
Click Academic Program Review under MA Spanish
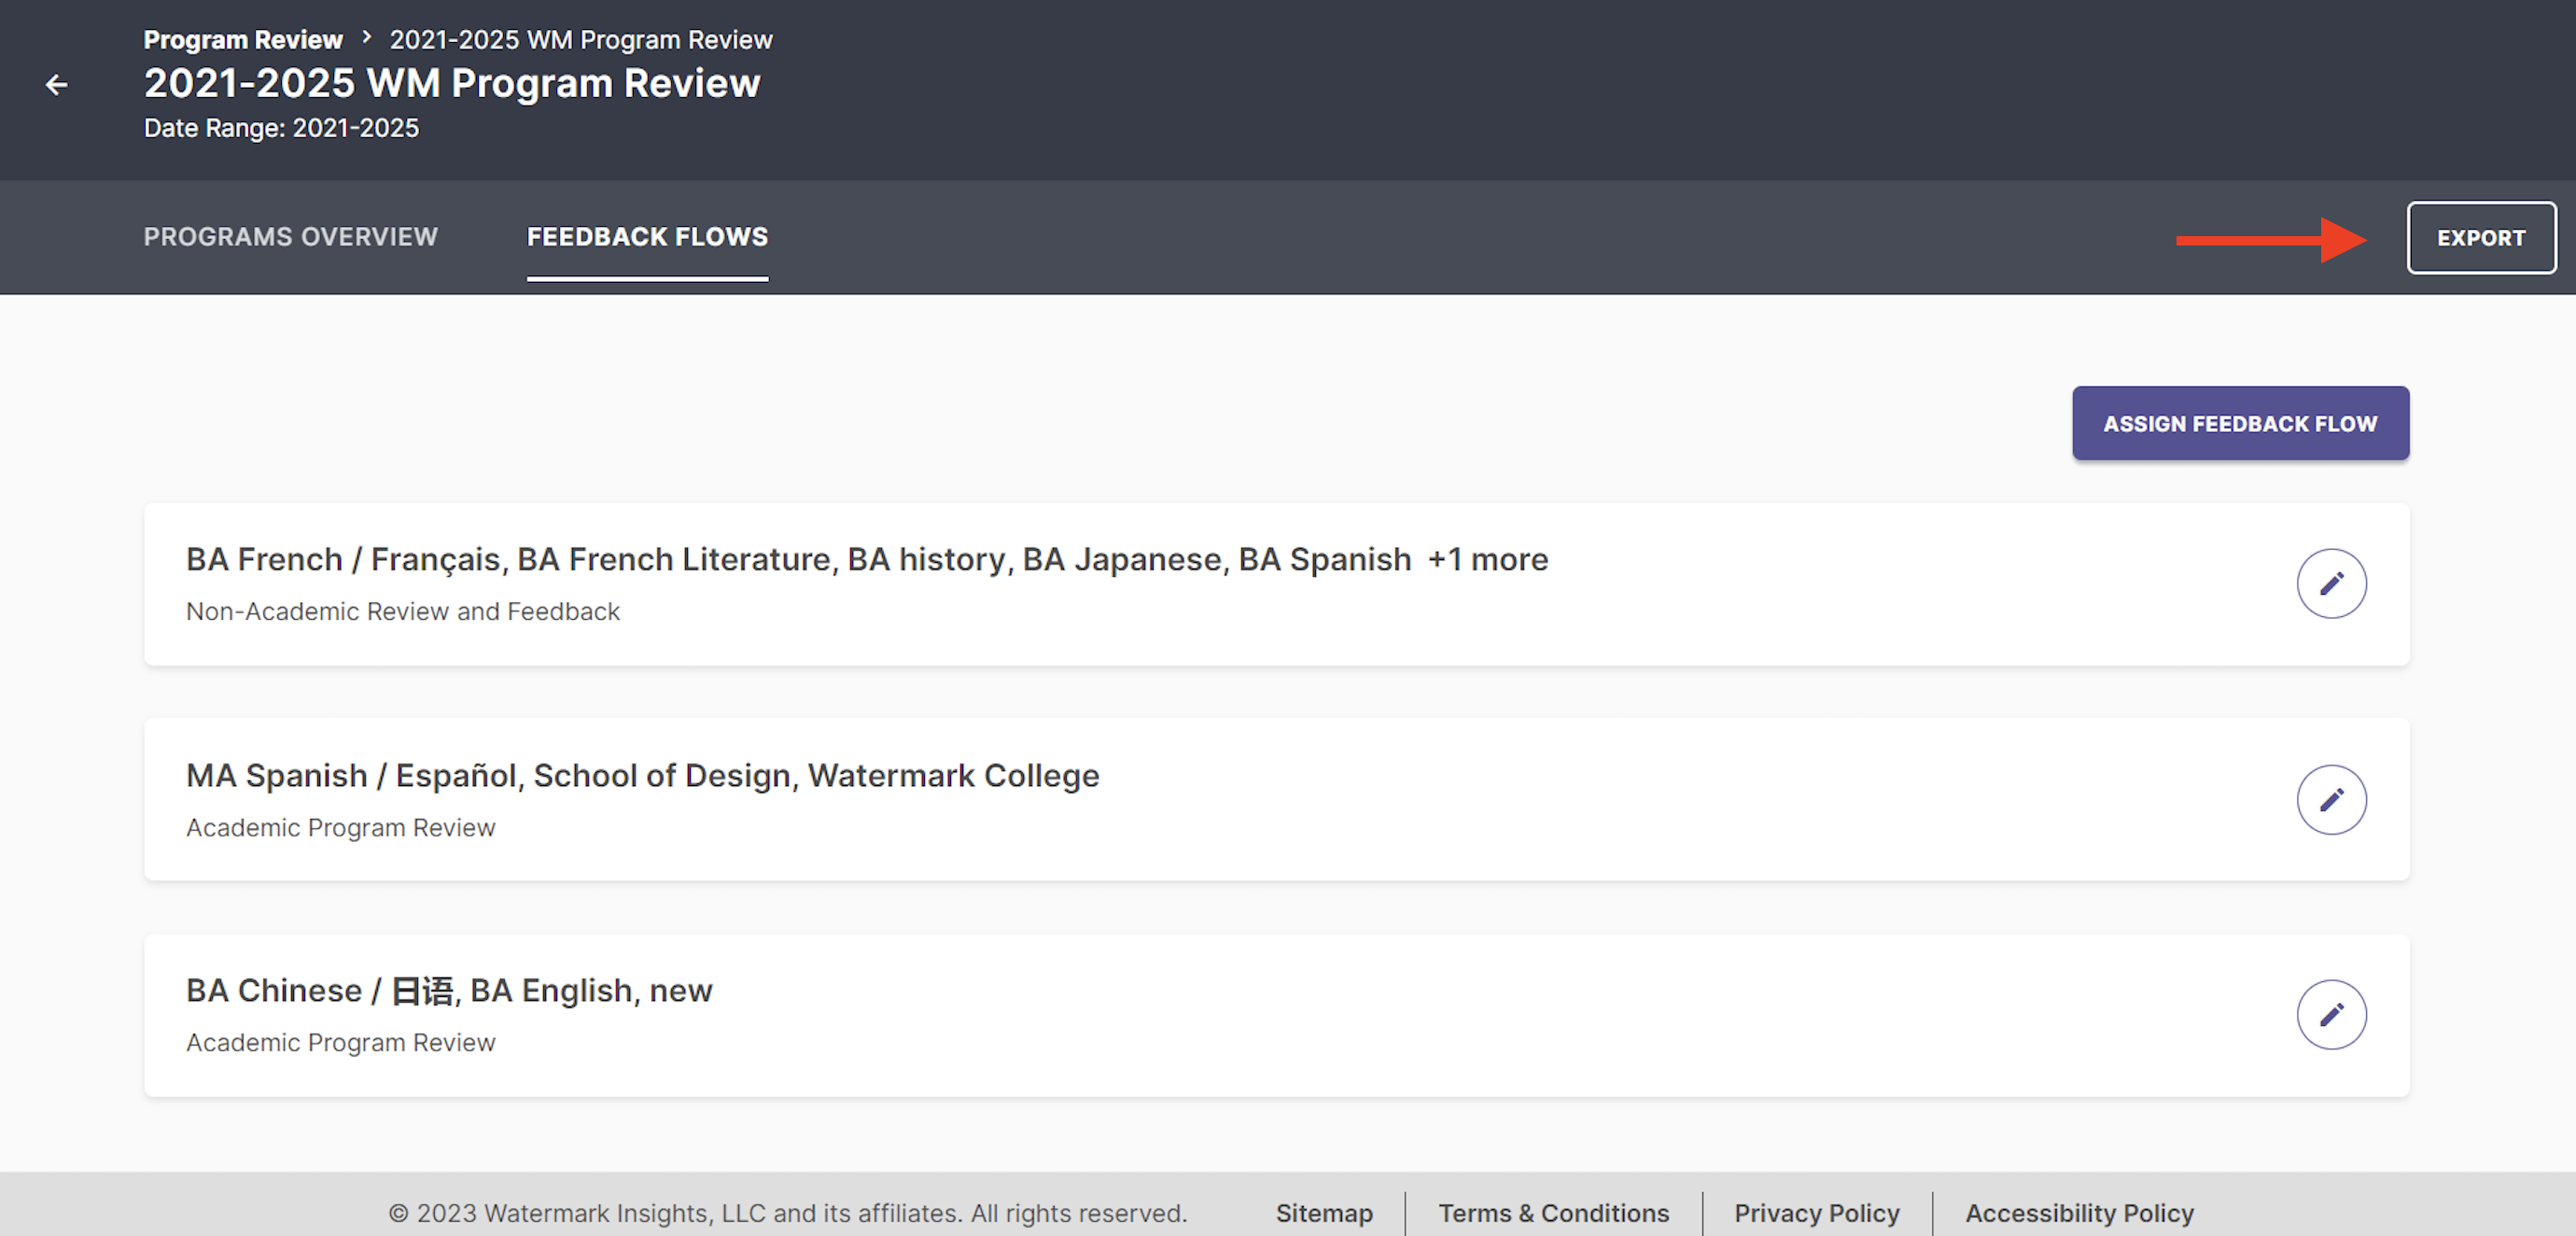pyautogui.click(x=341, y=827)
